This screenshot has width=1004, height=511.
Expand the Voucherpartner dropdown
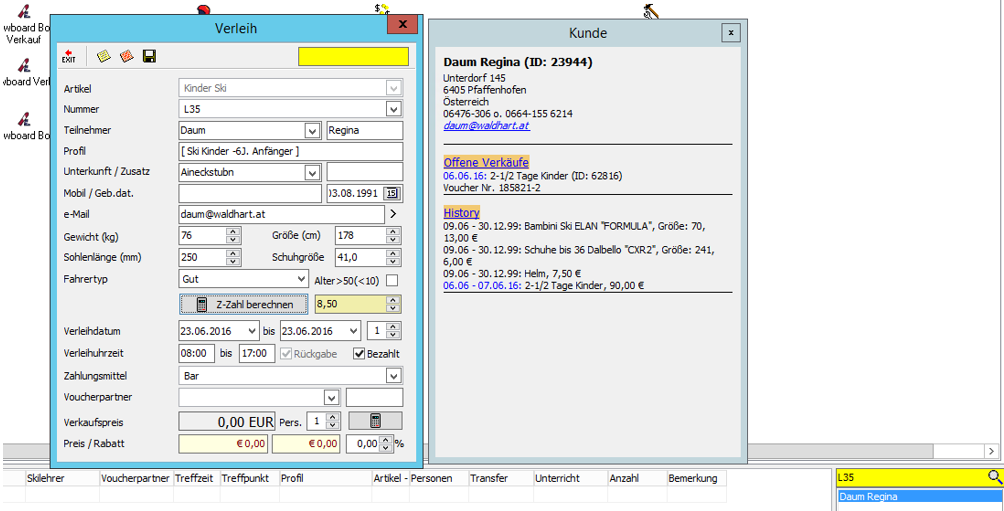click(331, 398)
